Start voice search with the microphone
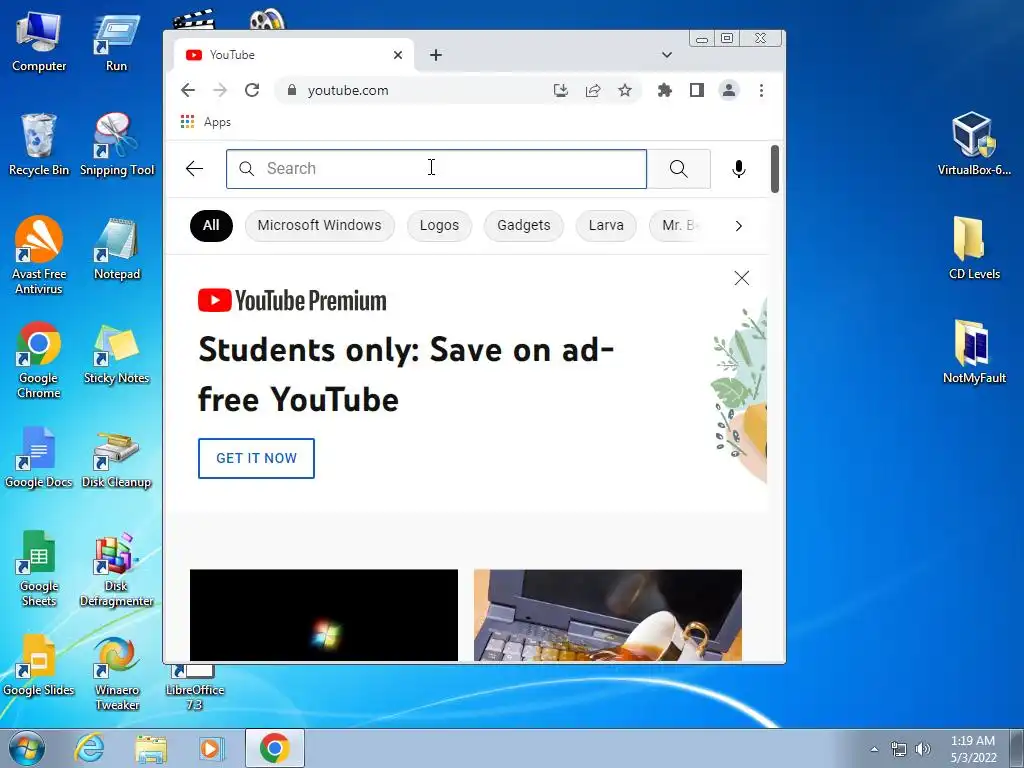The height and width of the screenshot is (768, 1024). coord(739,168)
